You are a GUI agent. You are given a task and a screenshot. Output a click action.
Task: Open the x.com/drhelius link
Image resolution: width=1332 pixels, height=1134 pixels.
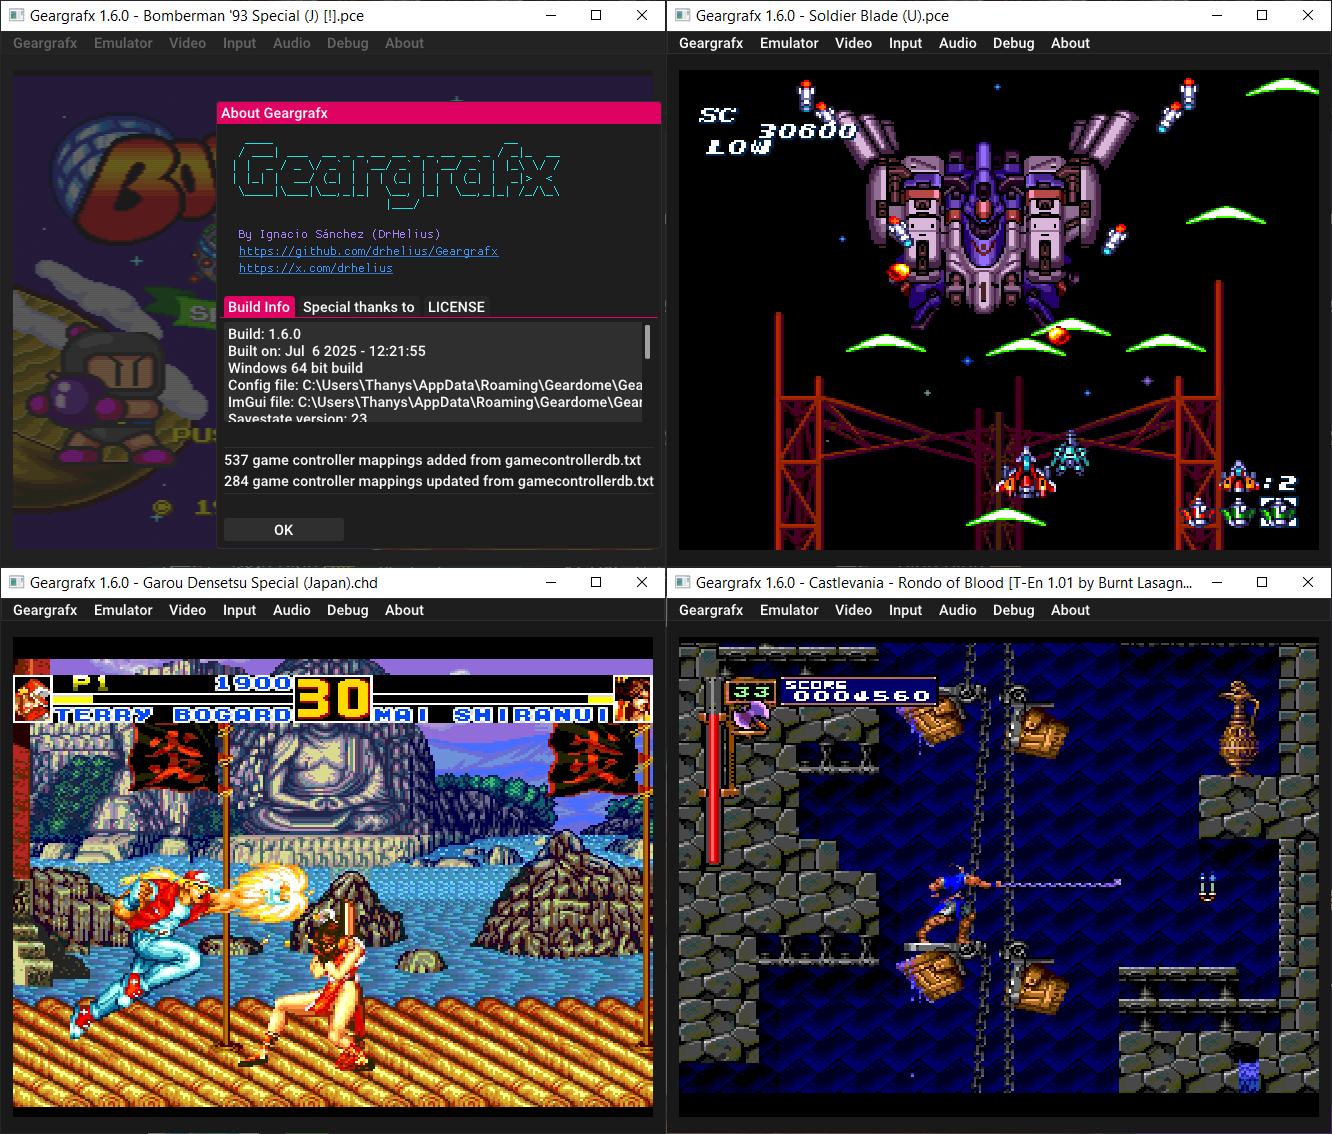click(316, 268)
